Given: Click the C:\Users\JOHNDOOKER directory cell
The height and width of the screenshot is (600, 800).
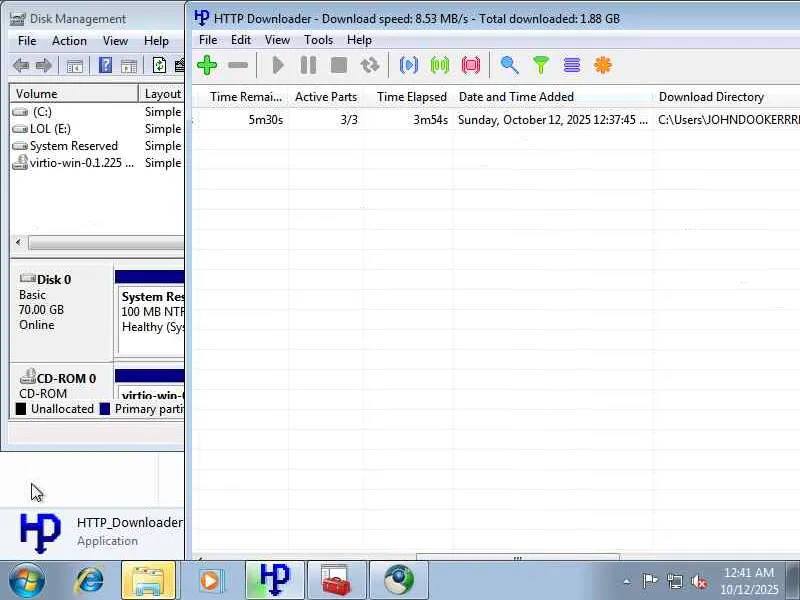Looking at the screenshot, I should 729,120.
